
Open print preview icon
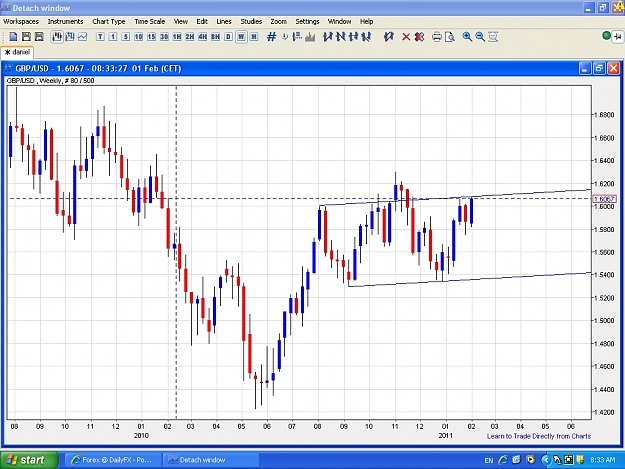[450, 37]
